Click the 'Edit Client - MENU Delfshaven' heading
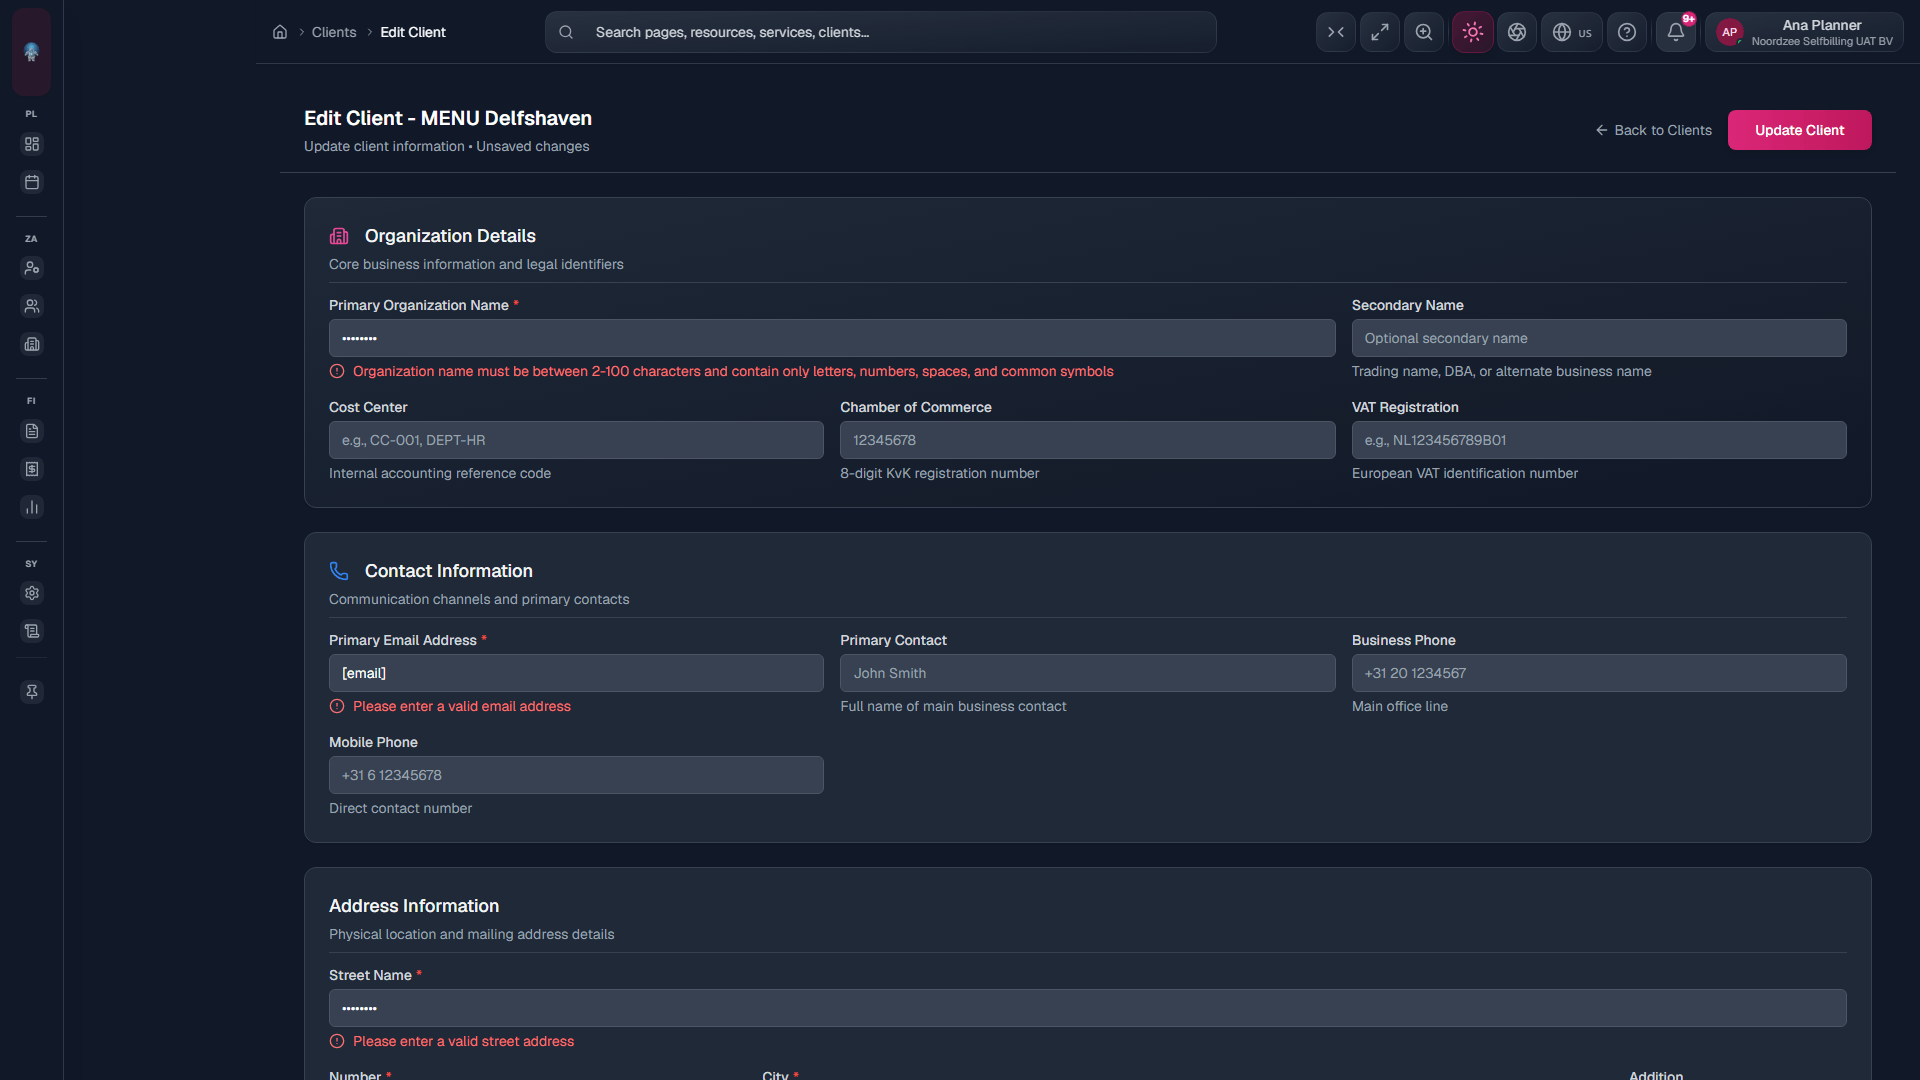This screenshot has width=1920, height=1080. (x=448, y=118)
